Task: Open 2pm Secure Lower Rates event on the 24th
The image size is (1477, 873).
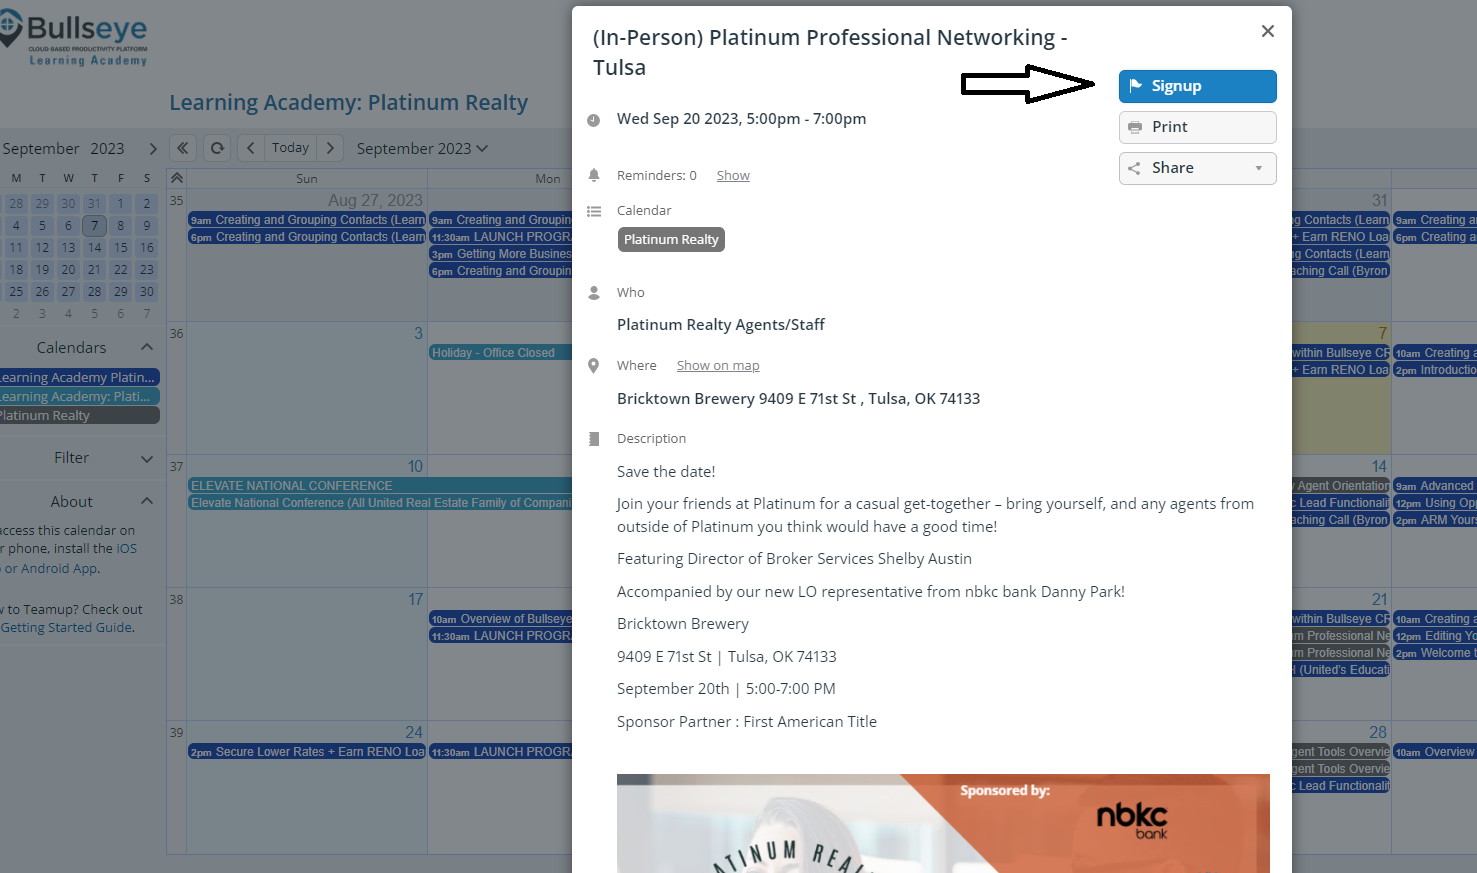Action: tap(307, 752)
